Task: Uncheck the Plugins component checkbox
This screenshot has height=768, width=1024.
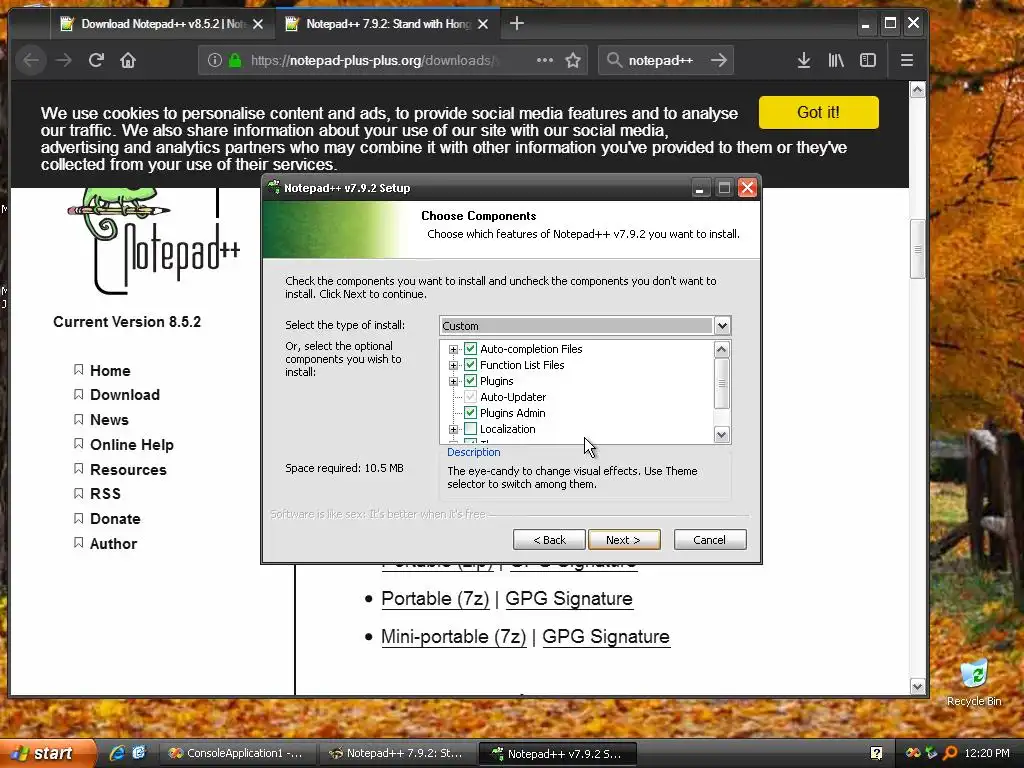Action: click(x=470, y=381)
